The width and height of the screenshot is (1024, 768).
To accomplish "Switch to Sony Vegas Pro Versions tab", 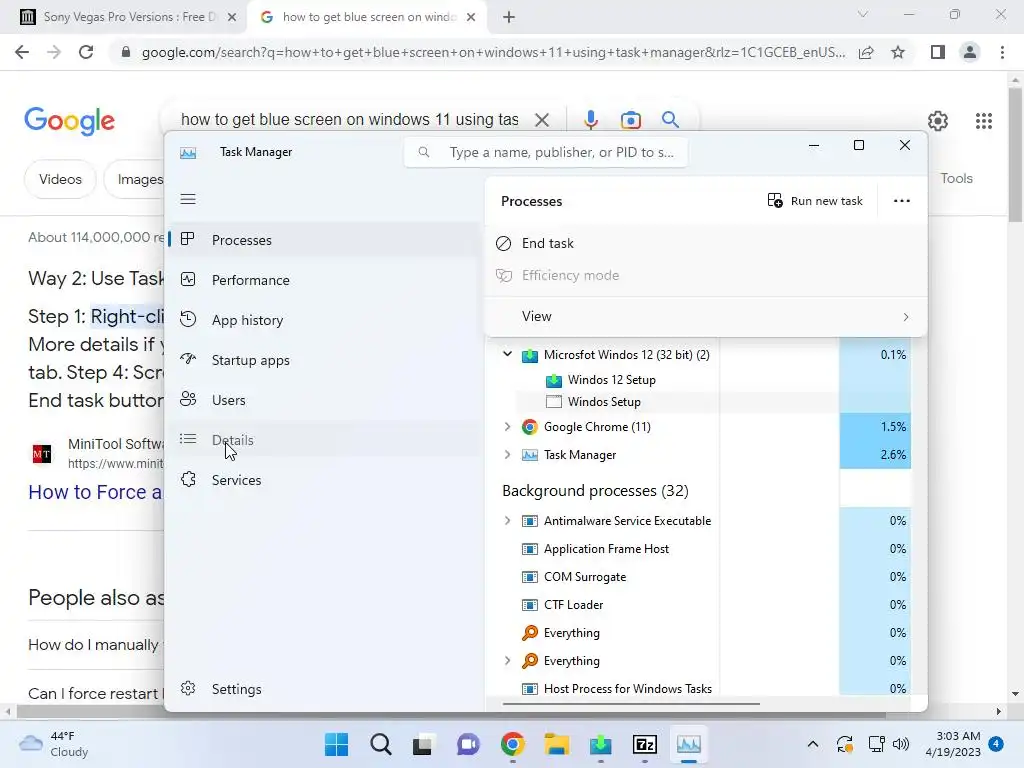I will [x=128, y=17].
